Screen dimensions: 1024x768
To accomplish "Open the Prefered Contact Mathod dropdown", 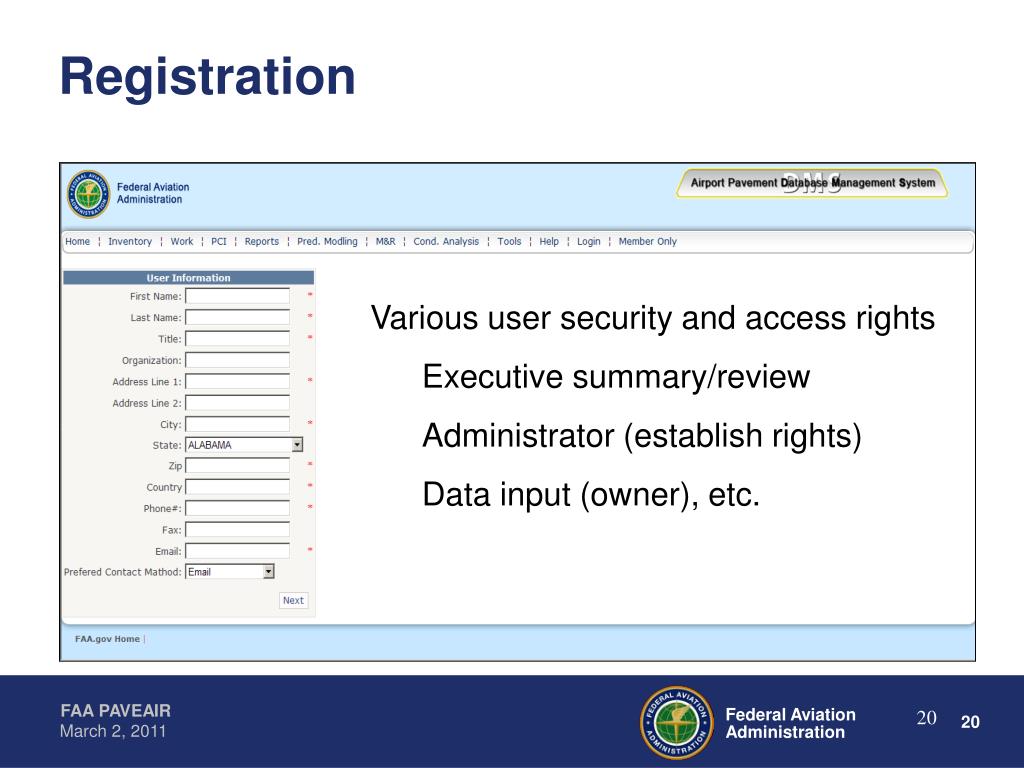I will 230,572.
